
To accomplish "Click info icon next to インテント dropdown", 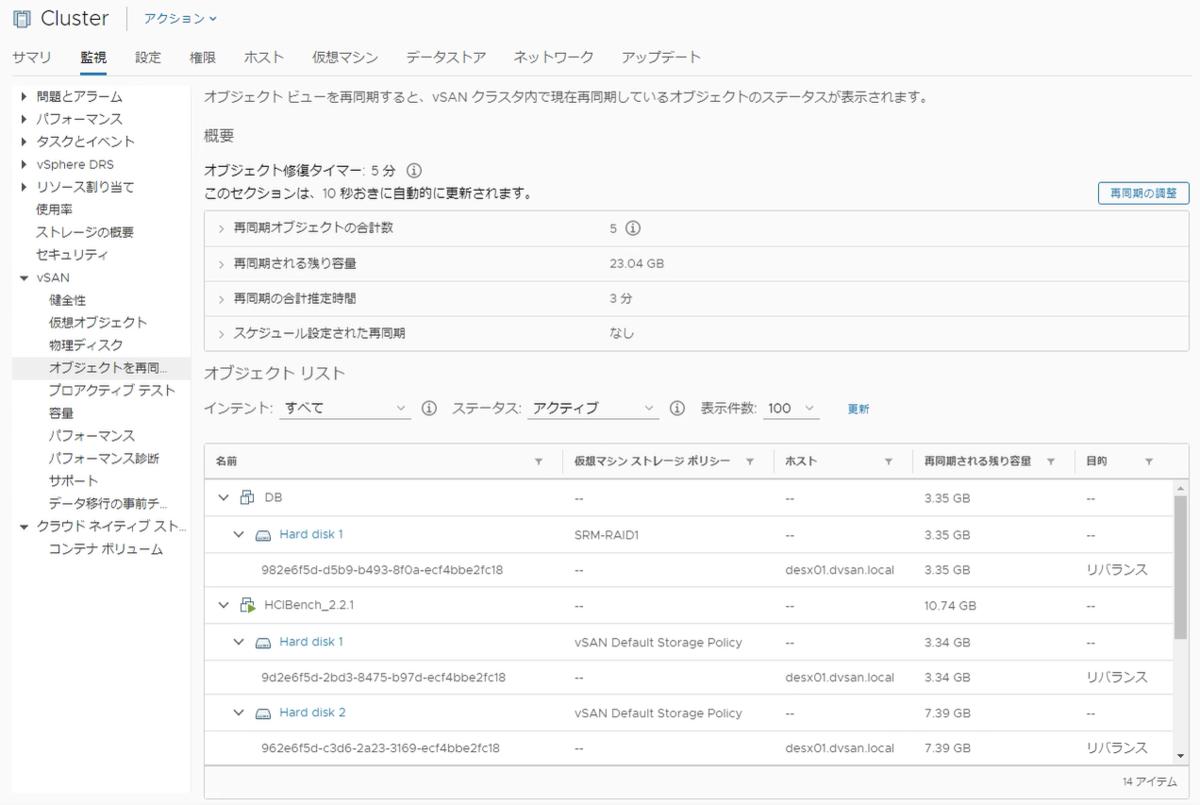I will [429, 408].
